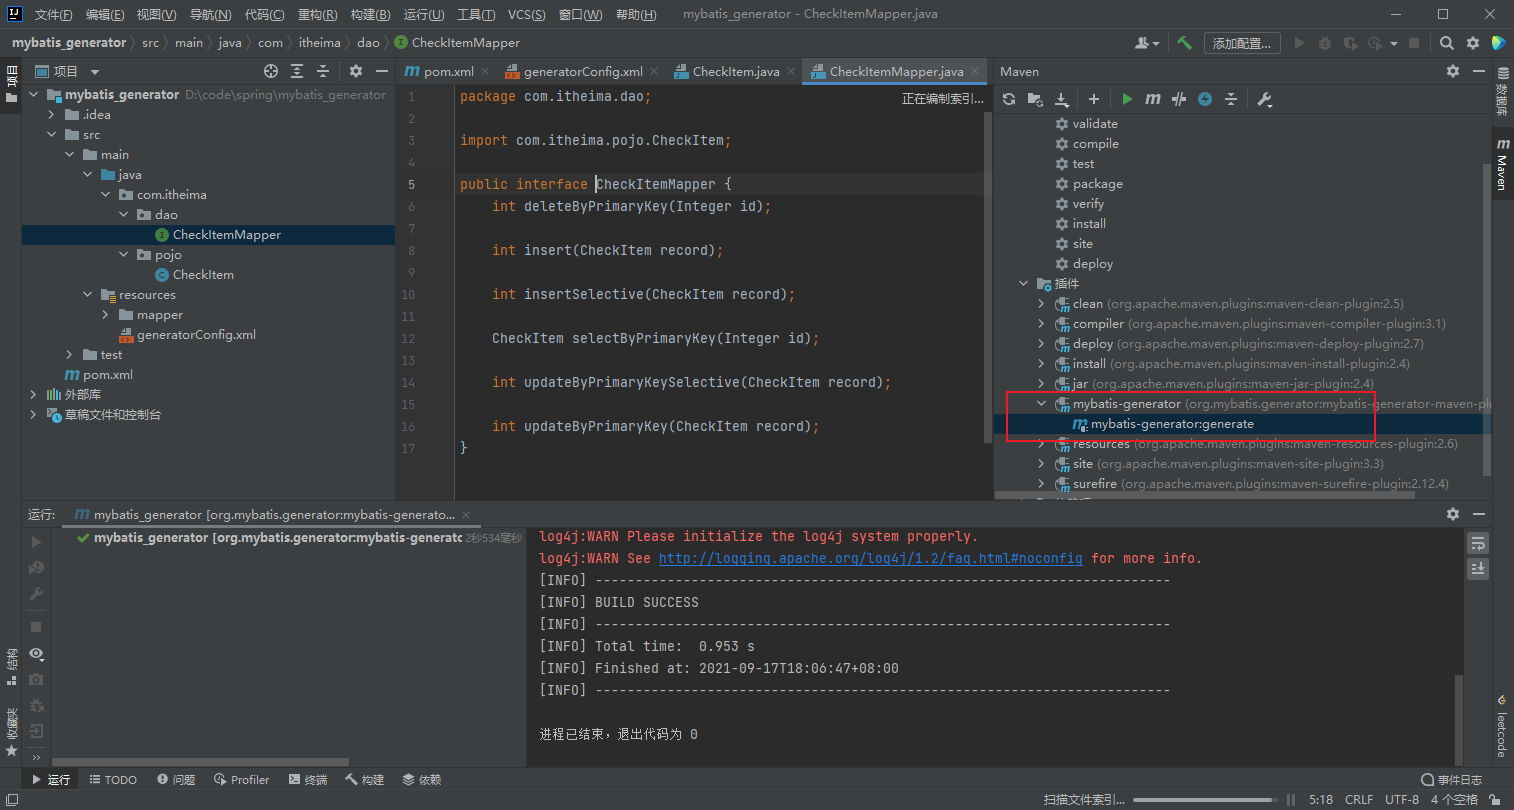Viewport: 1514px width, 810px height.
Task: Switch to the generatorConfig.xml editor tab
Action: tap(582, 71)
